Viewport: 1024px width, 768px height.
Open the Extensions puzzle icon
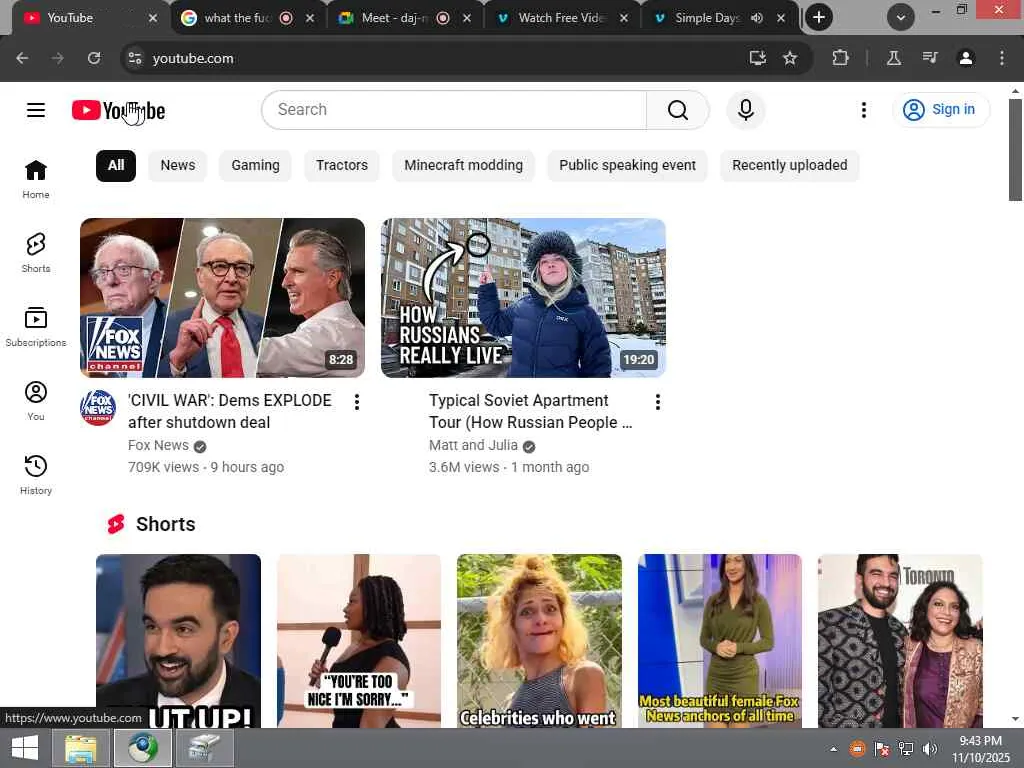tap(840, 58)
